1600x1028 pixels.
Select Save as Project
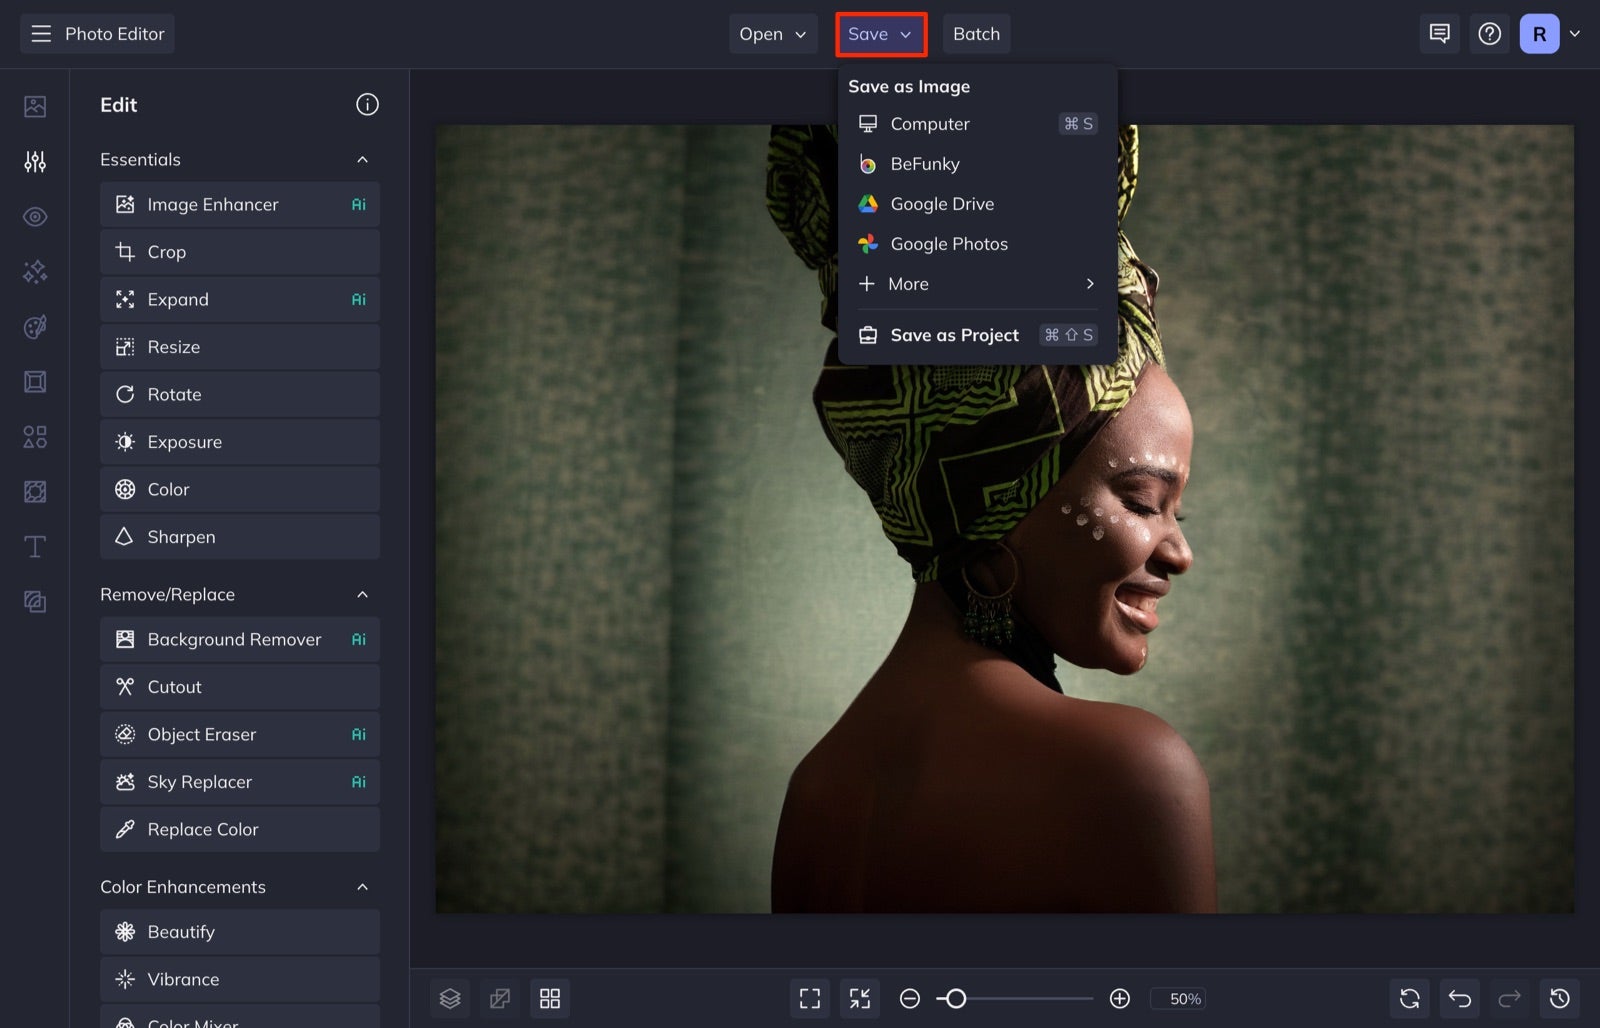click(954, 335)
